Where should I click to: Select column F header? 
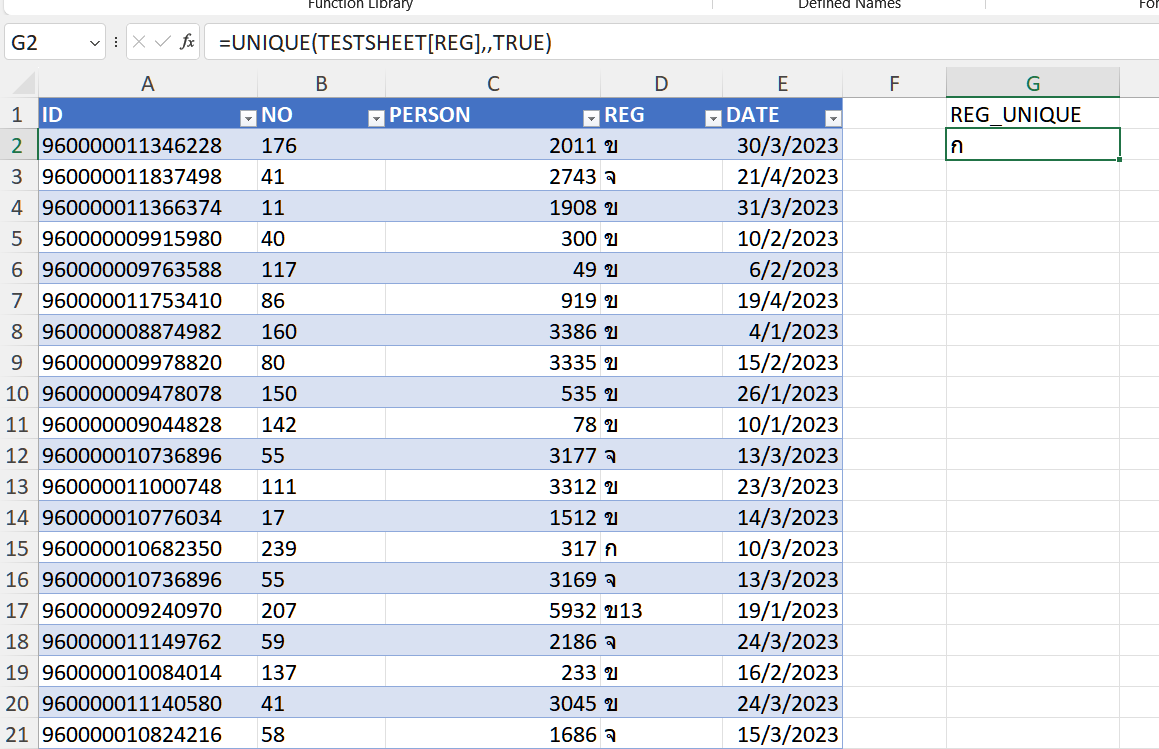pos(894,84)
